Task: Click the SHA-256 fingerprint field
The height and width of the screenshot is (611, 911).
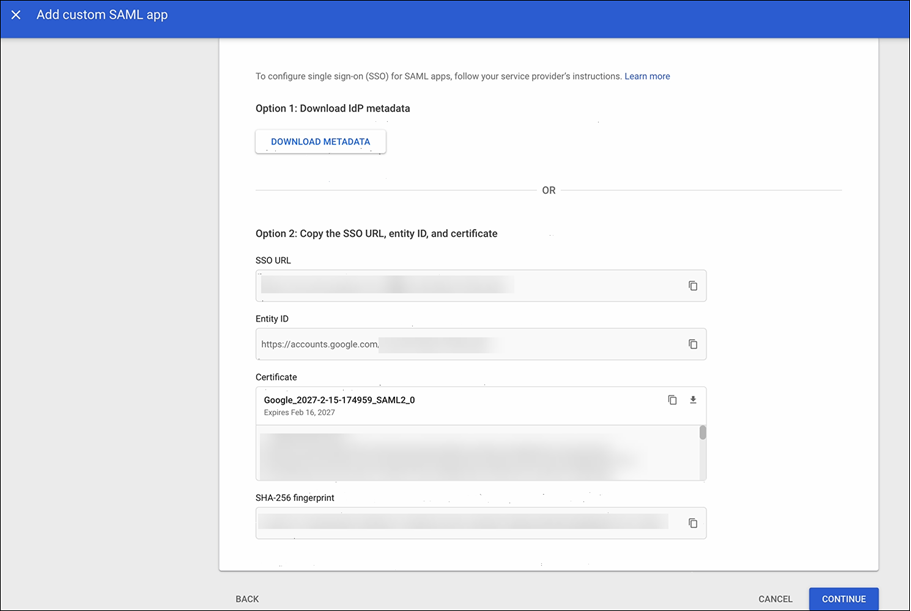Action: coord(460,522)
